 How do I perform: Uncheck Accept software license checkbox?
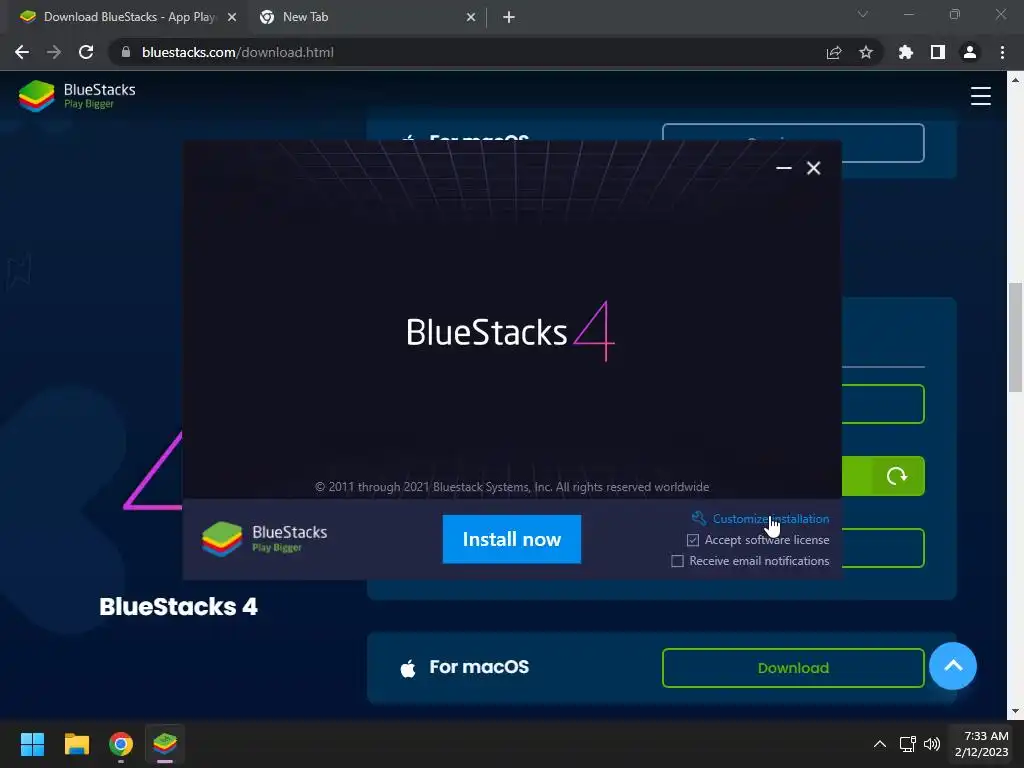[x=693, y=540]
